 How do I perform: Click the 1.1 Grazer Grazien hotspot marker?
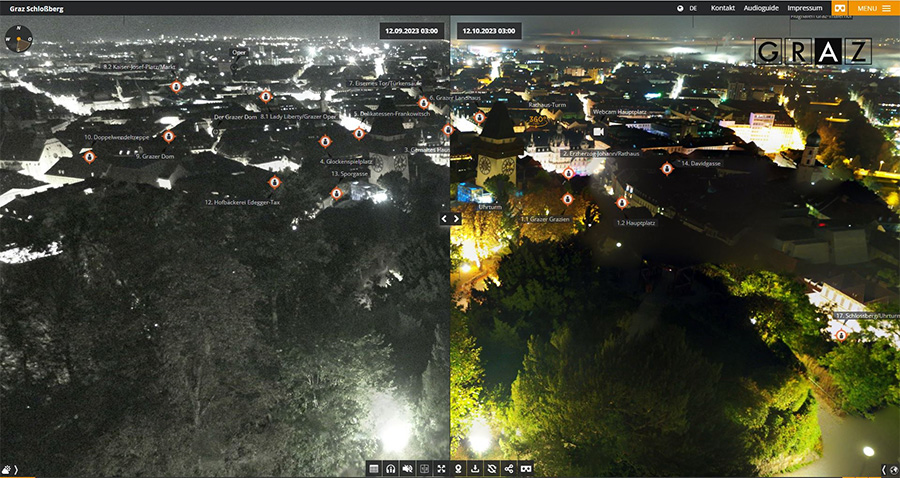(x=567, y=199)
